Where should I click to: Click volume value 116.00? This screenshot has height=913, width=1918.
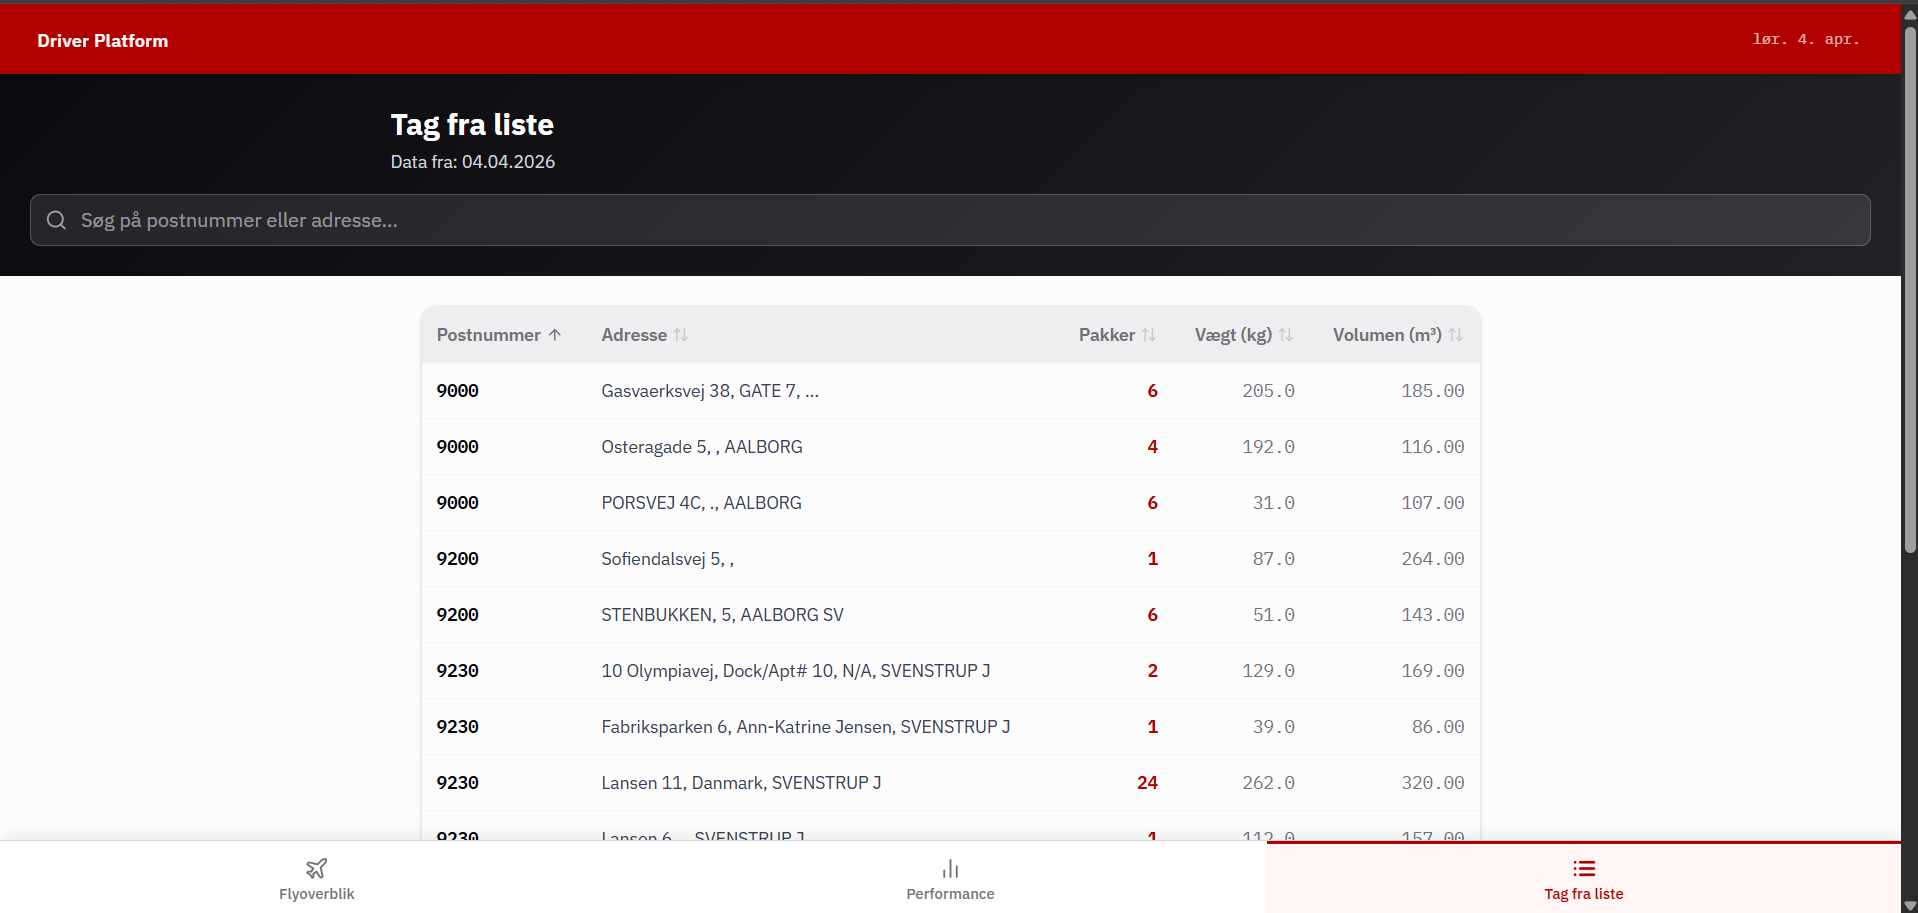pos(1433,447)
